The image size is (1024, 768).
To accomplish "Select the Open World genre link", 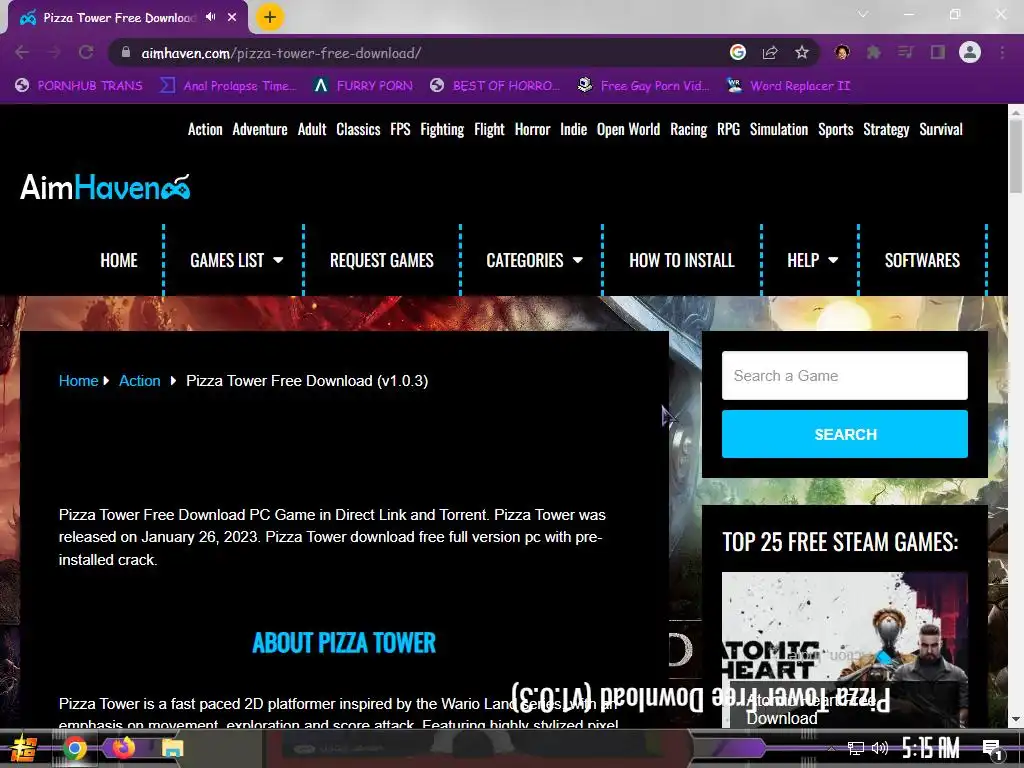I will (628, 129).
